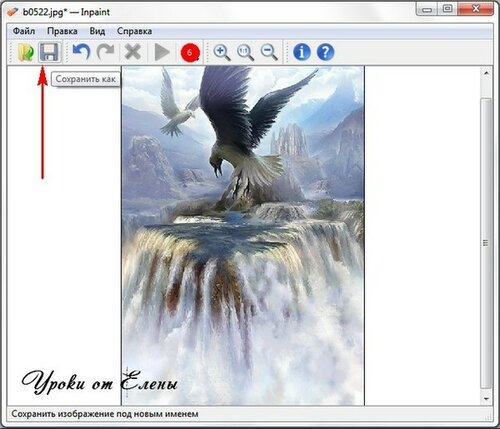Image resolution: width=500 pixels, height=429 pixels.
Task: Zoom out with the minus magnifier
Action: coord(269,53)
